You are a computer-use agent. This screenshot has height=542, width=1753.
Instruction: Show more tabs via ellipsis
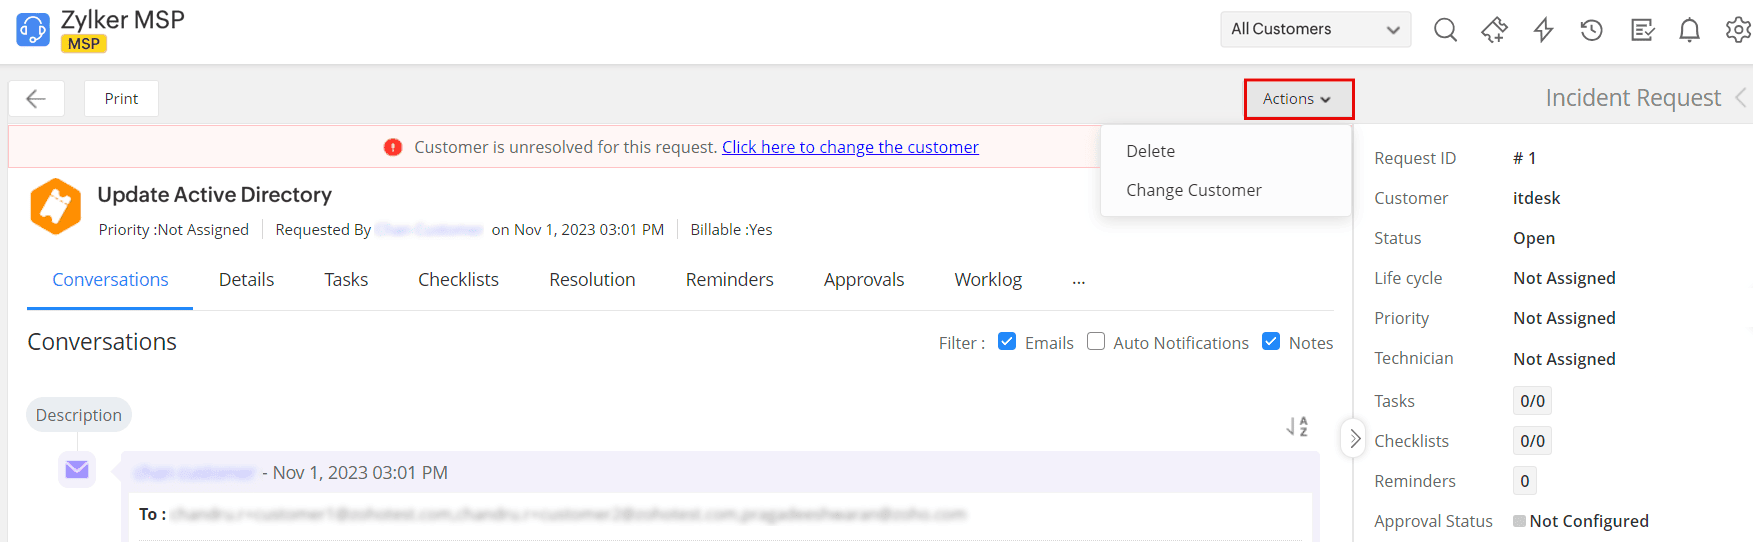1078,281
